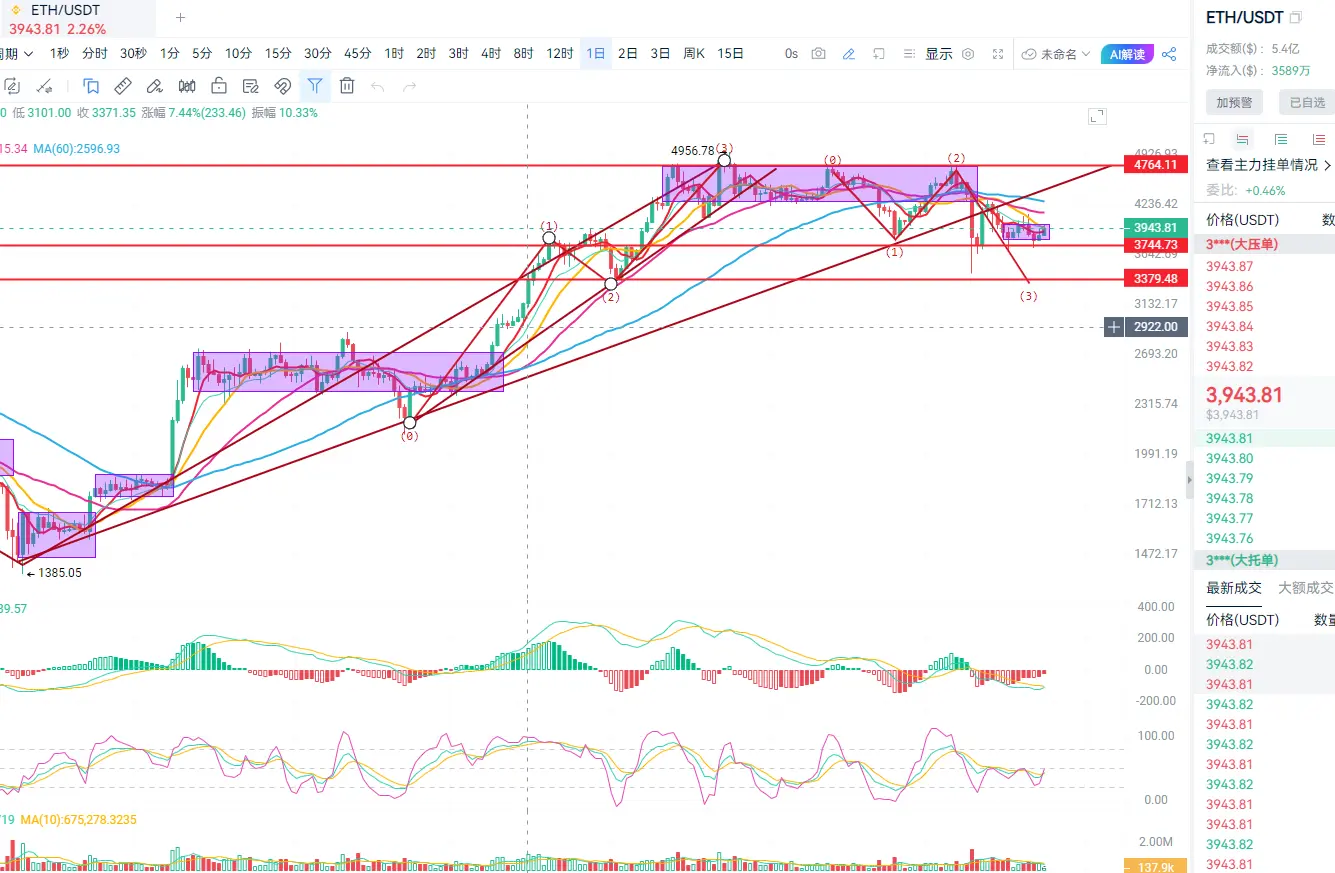
Task: Toggle the 已自选 favorite button
Action: (x=1307, y=102)
